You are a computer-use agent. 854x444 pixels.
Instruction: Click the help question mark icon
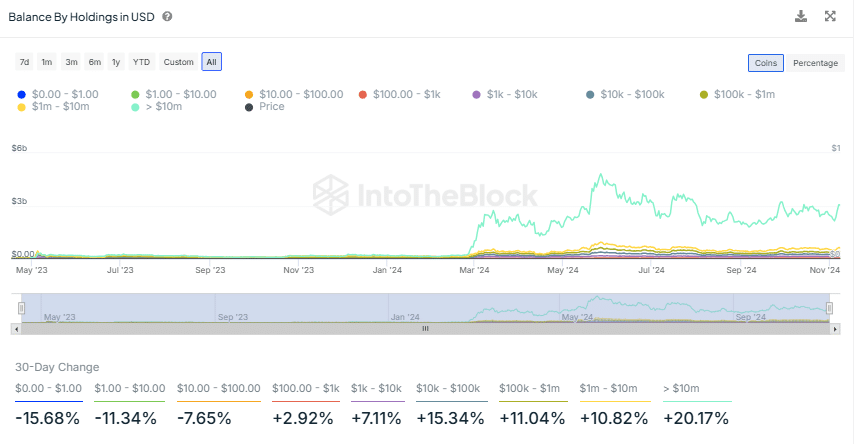coord(167,17)
